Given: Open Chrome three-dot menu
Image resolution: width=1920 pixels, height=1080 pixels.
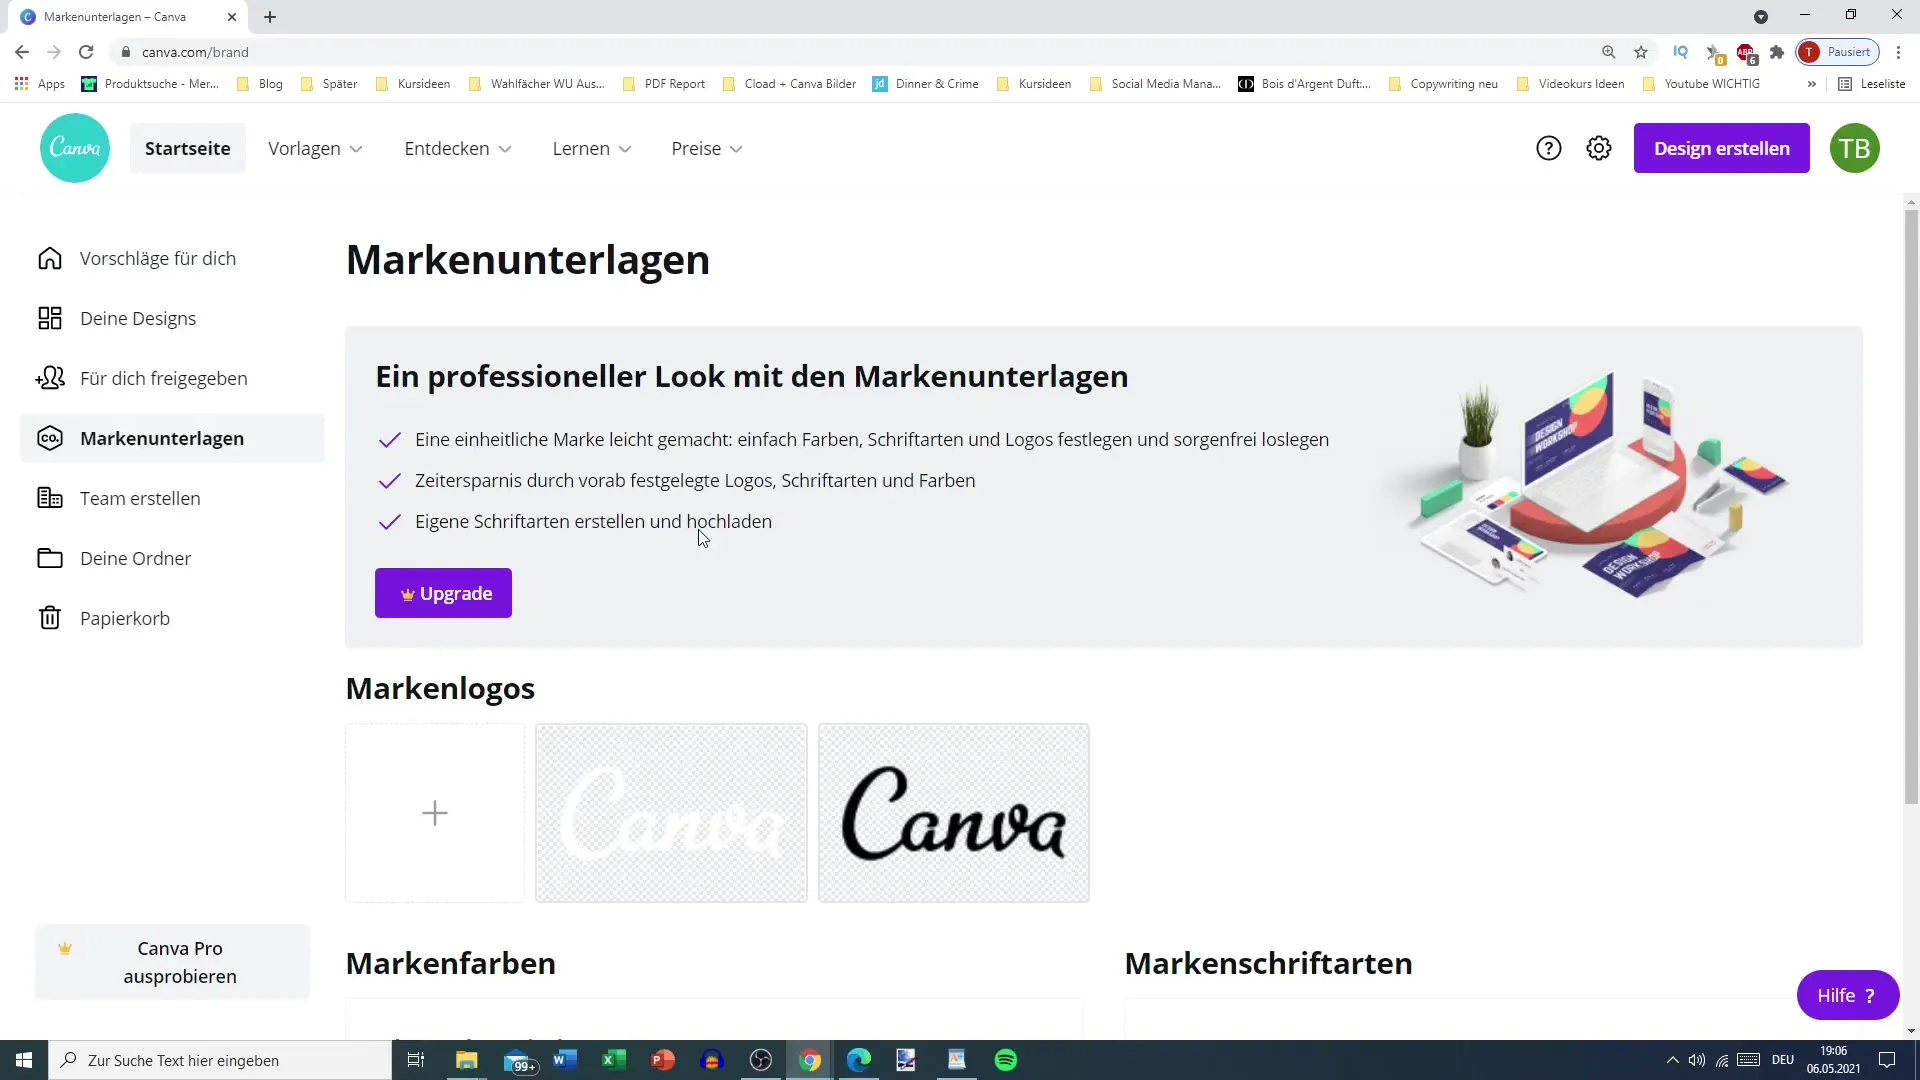Looking at the screenshot, I should click(x=1898, y=52).
